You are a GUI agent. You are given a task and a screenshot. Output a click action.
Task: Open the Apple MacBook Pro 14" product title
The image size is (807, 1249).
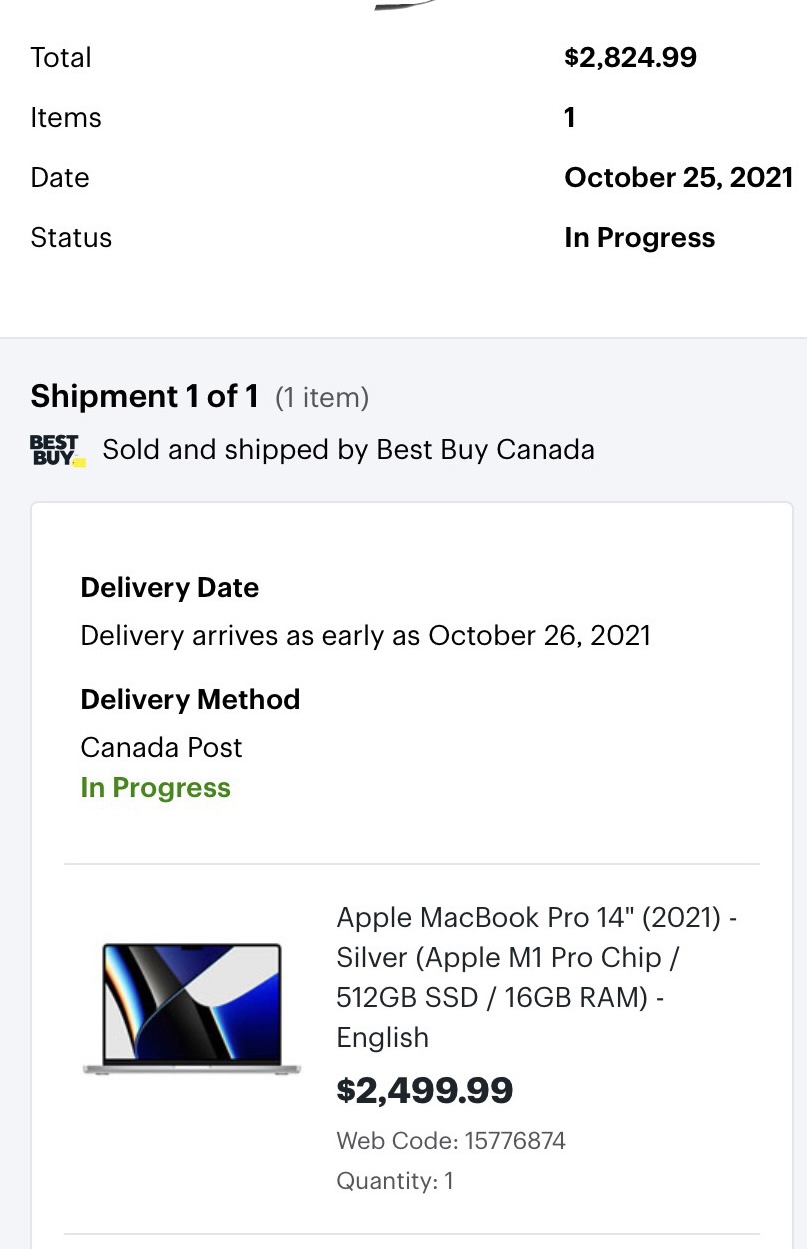click(537, 977)
